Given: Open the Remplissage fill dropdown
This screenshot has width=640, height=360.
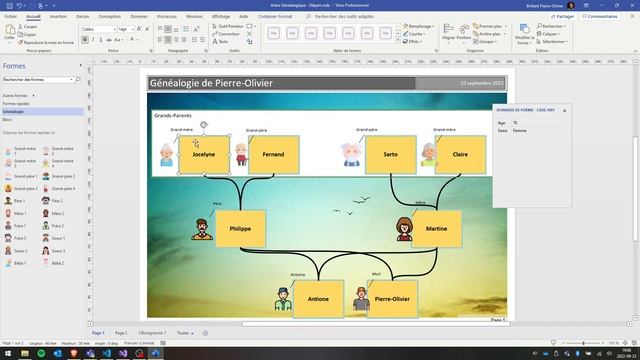Looking at the screenshot, I should click(419, 26).
